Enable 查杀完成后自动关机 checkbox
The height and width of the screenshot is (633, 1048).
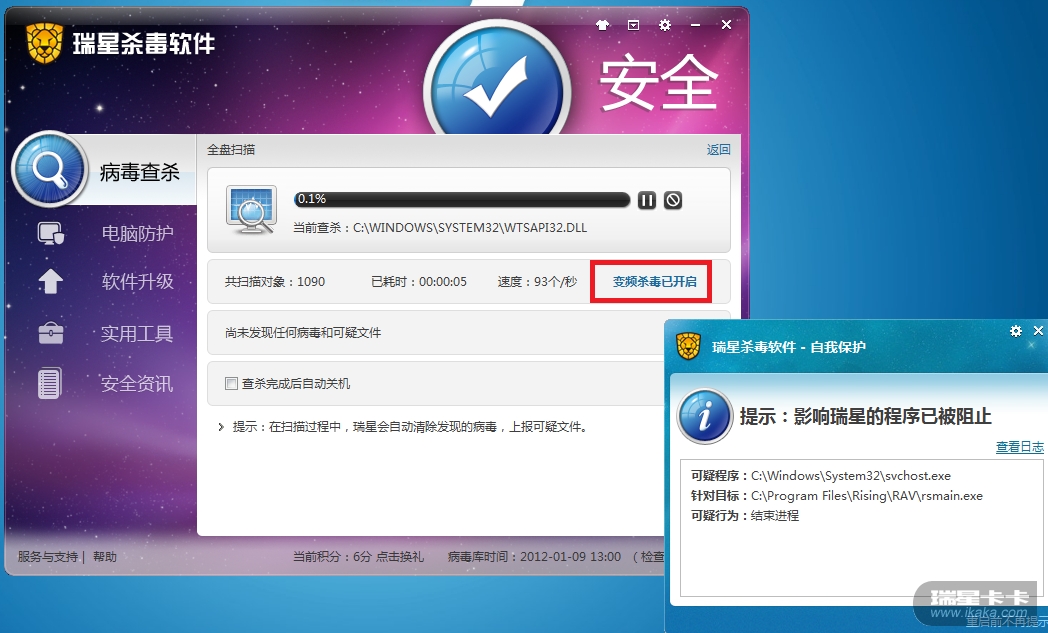click(231, 384)
